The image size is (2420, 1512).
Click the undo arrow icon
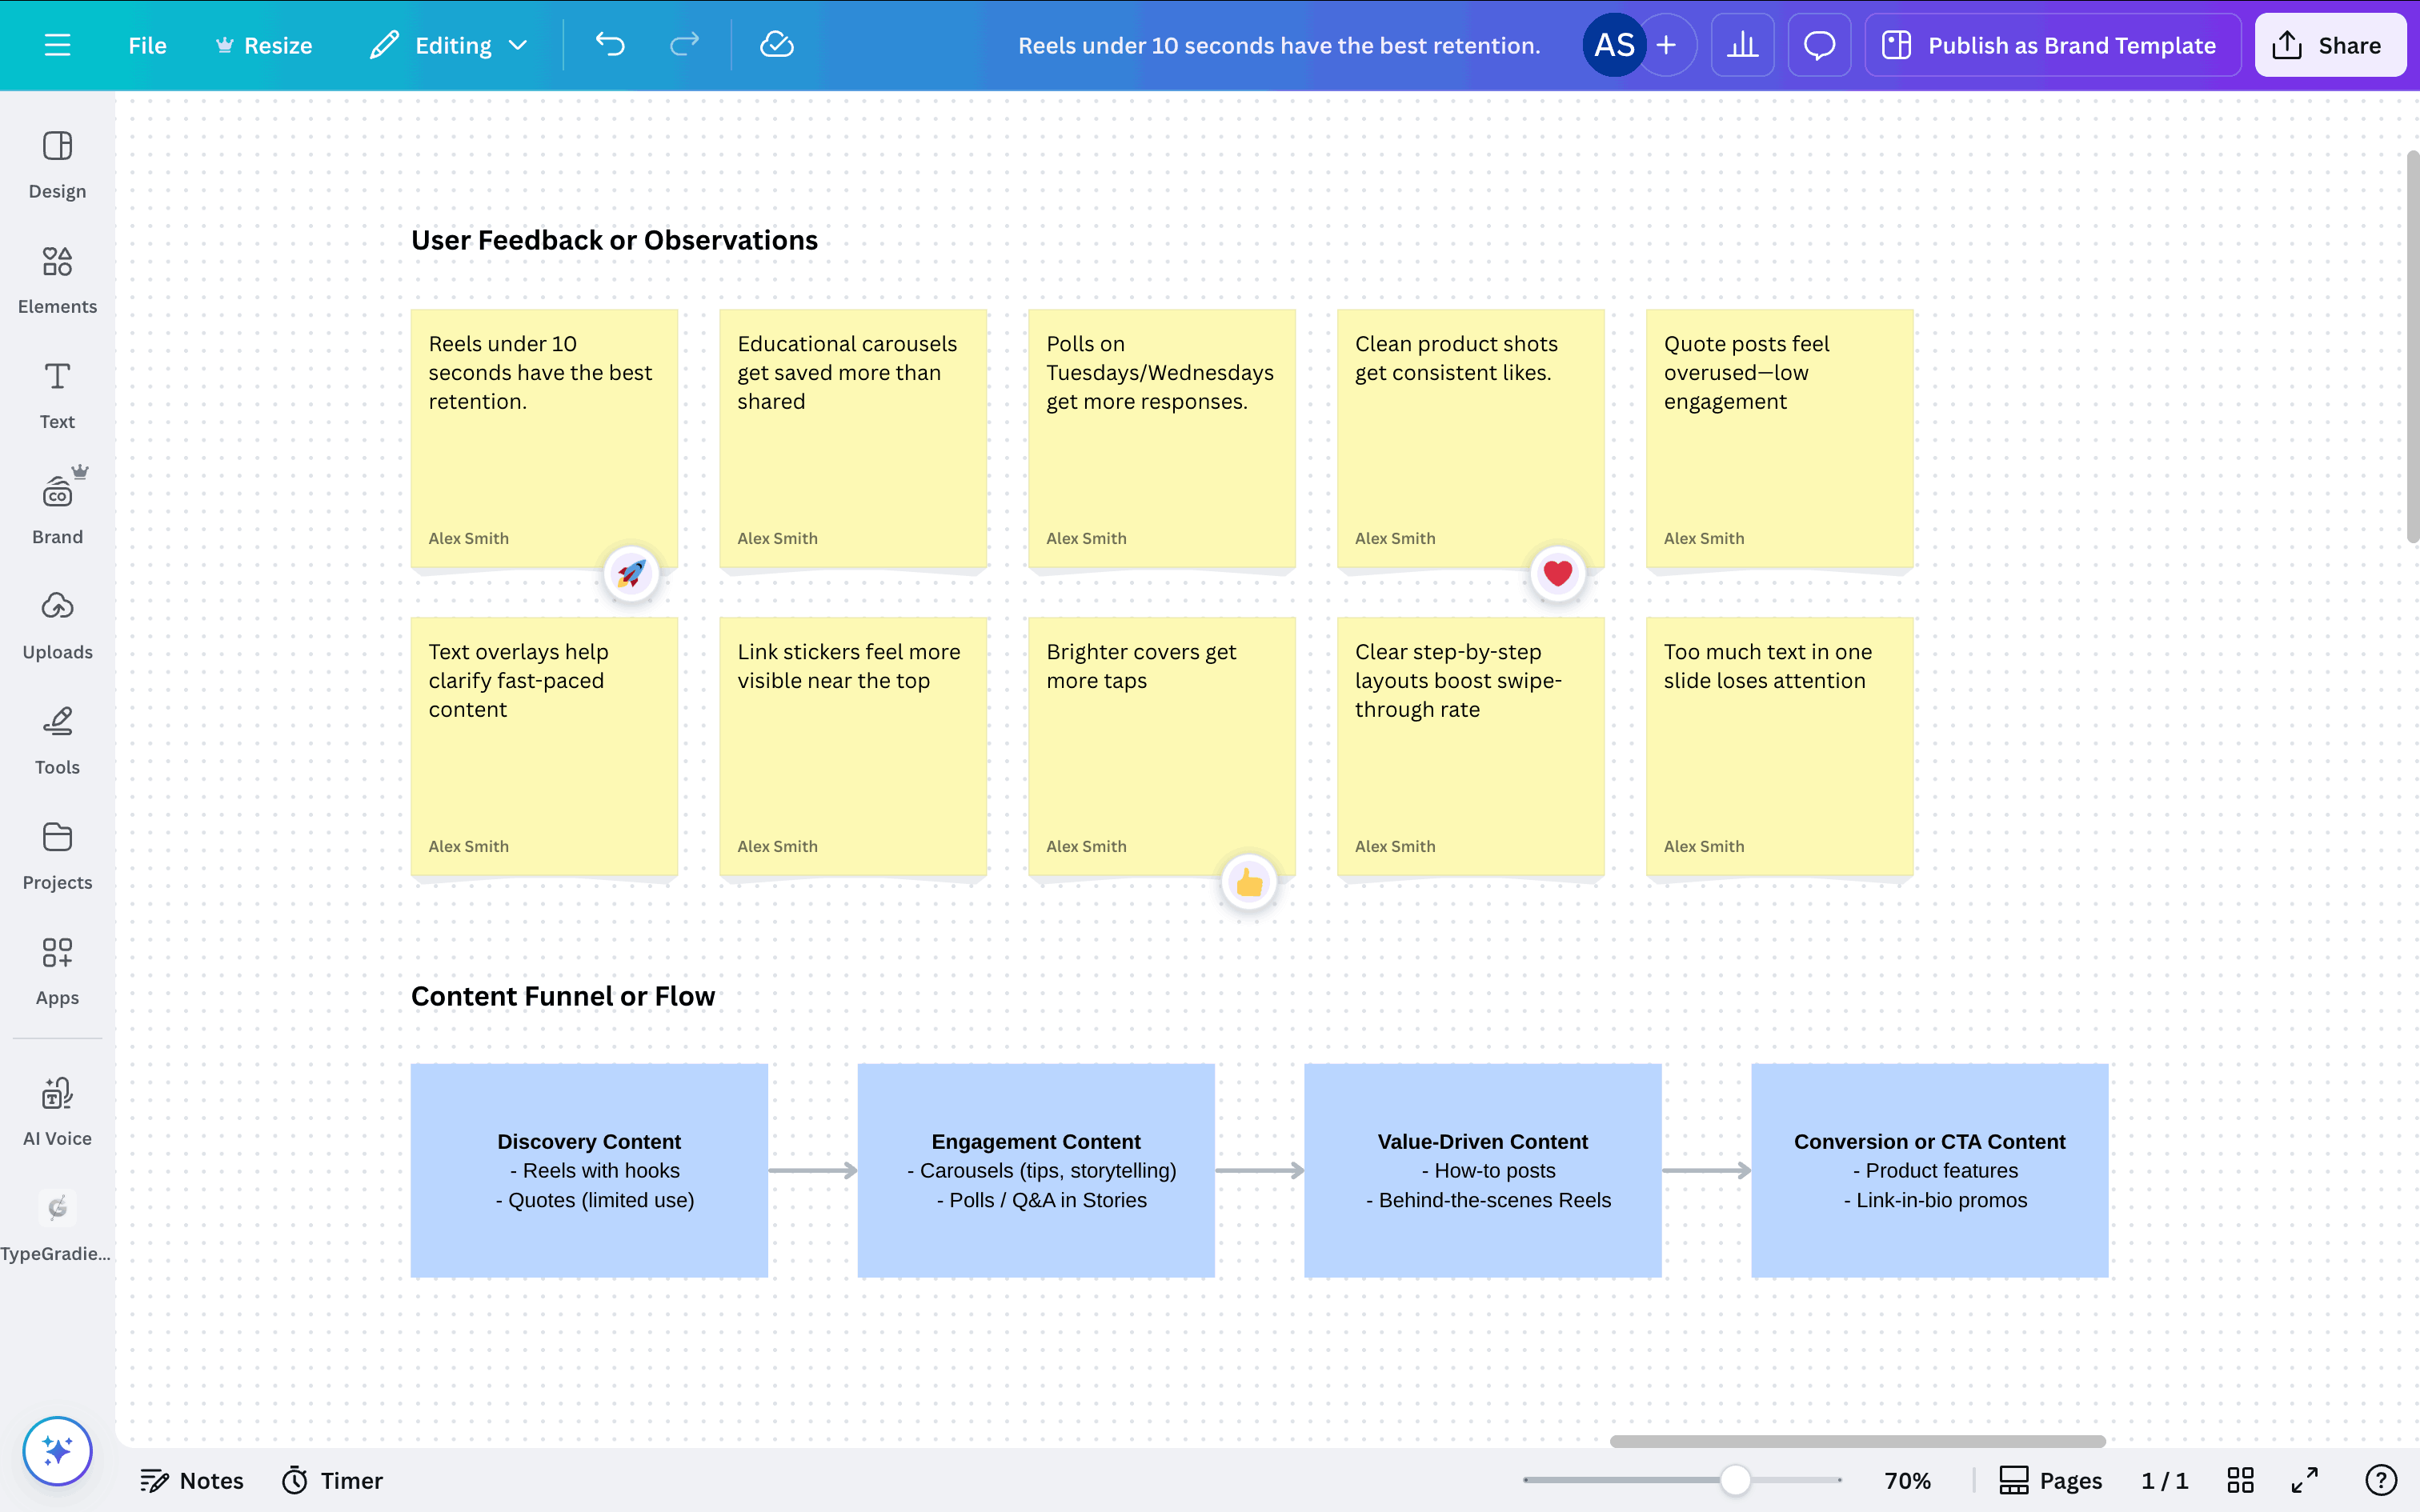pyautogui.click(x=610, y=45)
